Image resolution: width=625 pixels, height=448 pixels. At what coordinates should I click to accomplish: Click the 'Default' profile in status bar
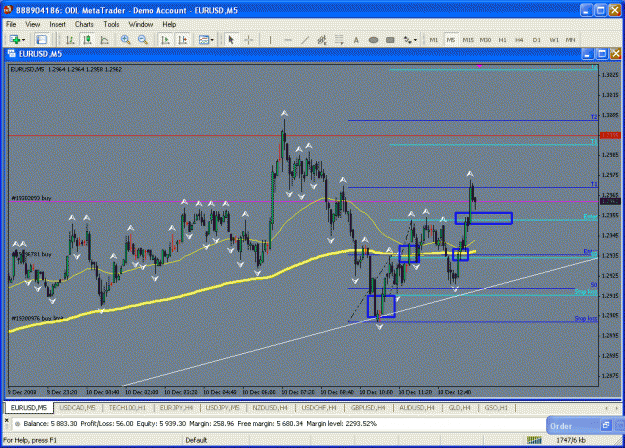point(196,440)
